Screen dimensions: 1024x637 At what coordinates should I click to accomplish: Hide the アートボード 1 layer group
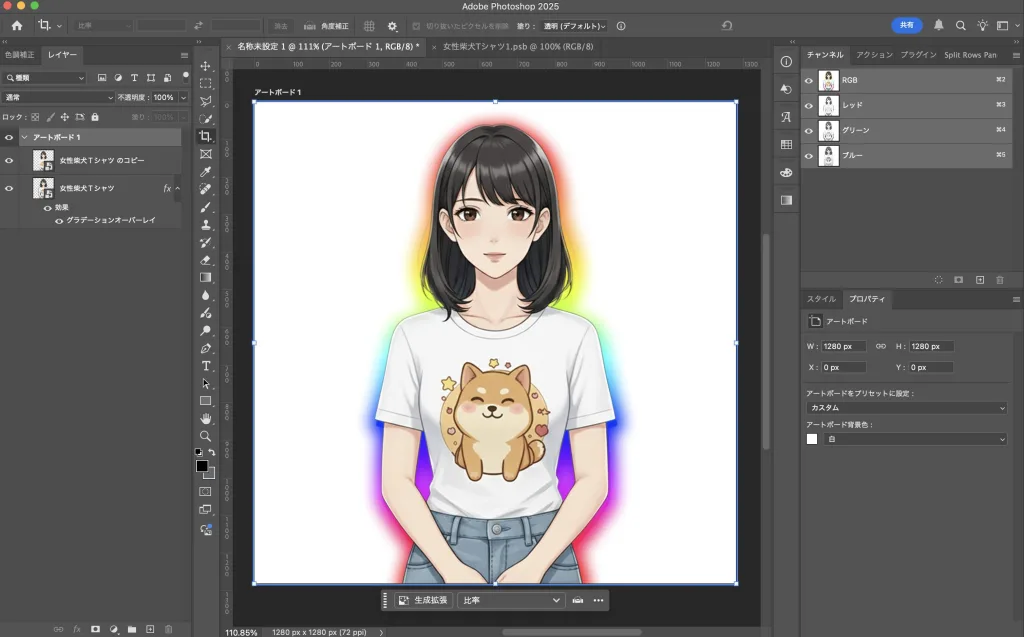coord(9,137)
